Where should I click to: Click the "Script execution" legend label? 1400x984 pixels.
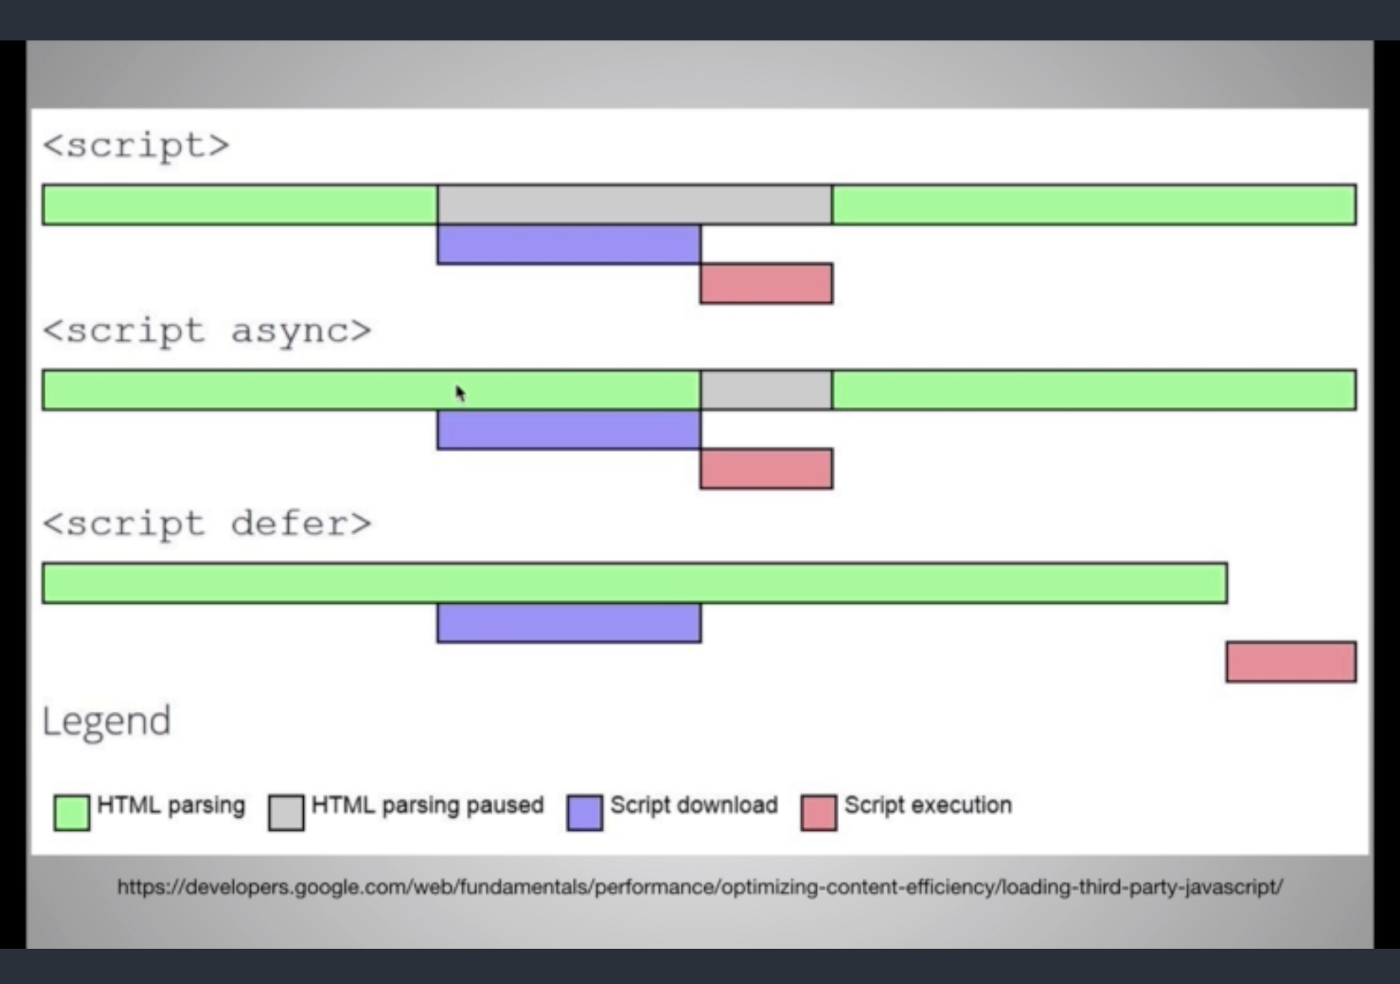click(927, 805)
